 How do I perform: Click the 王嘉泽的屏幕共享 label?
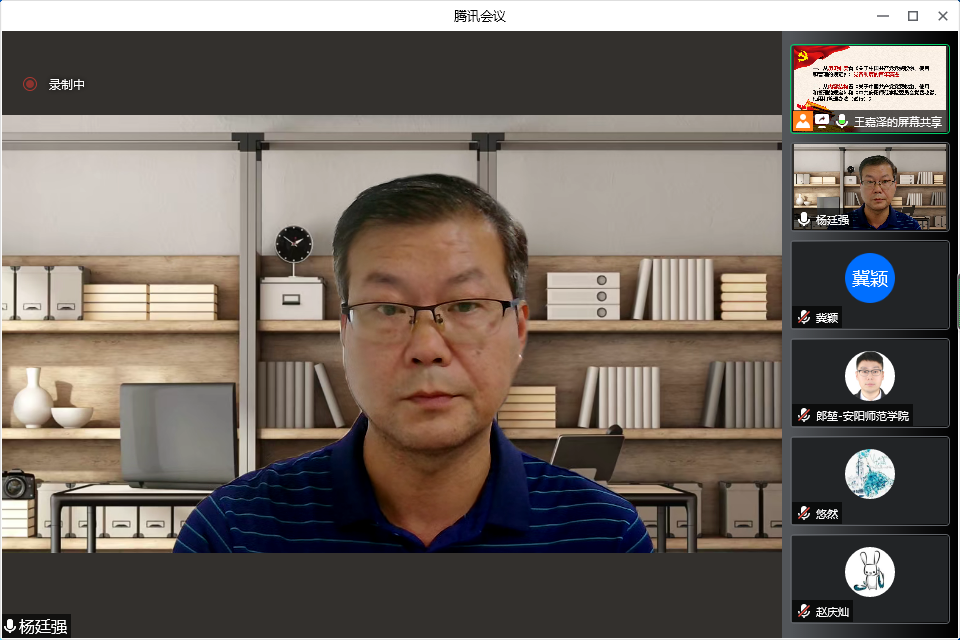tap(897, 122)
